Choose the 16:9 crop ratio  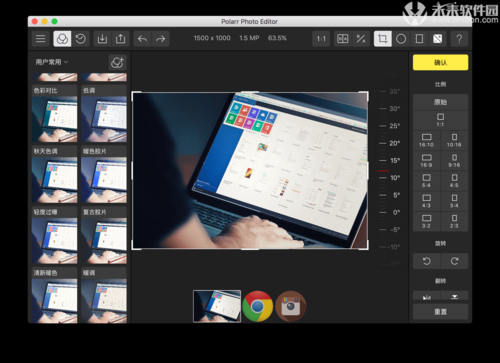[426, 161]
